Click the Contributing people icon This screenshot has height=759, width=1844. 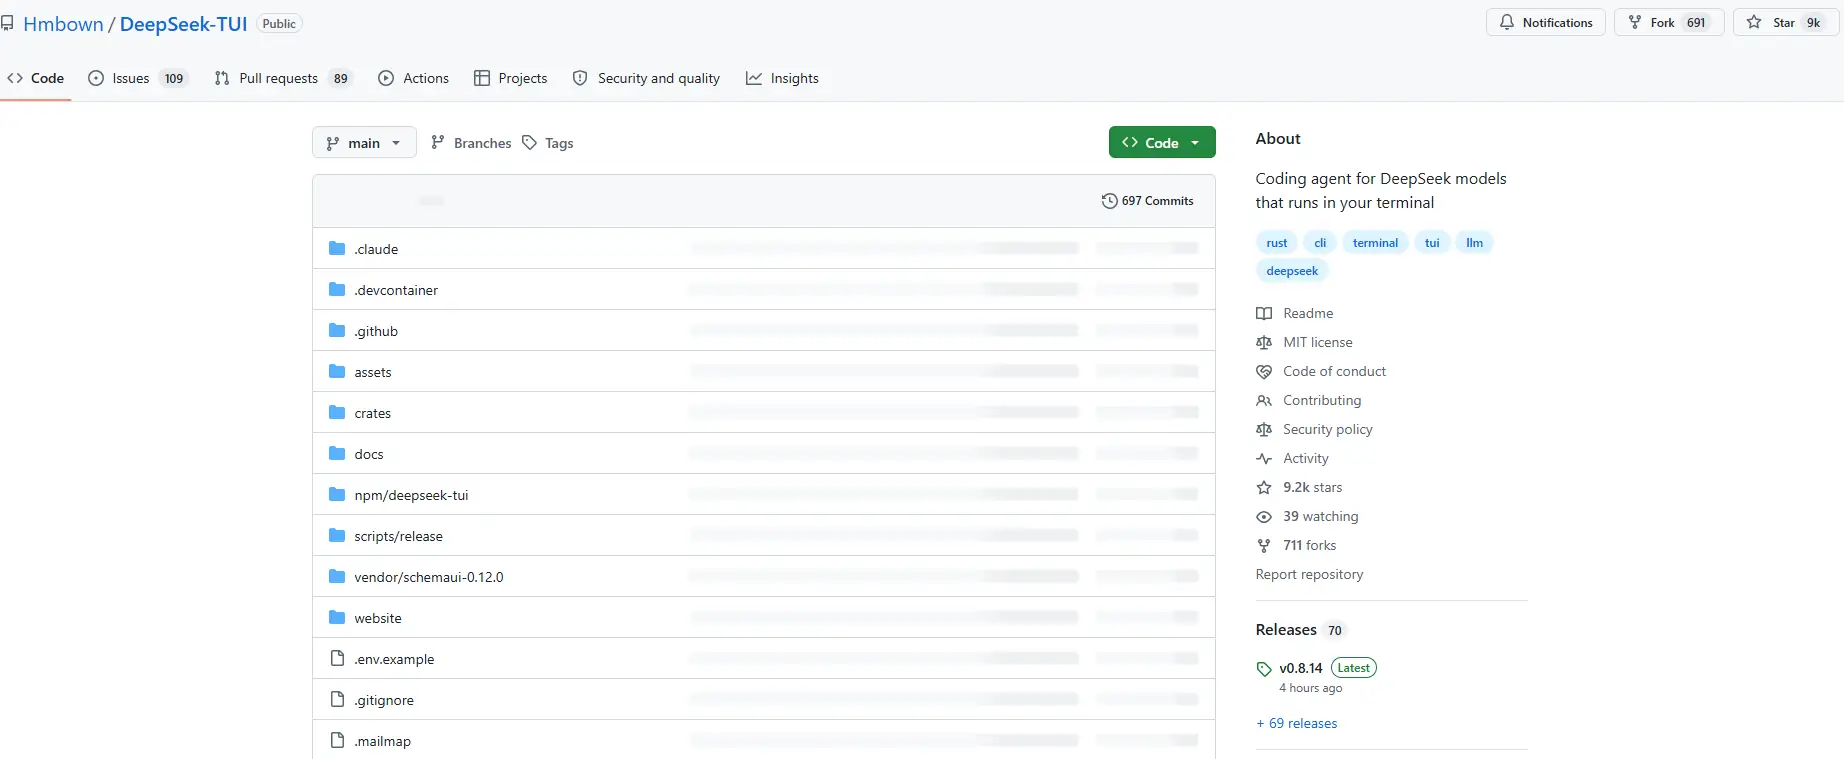click(1264, 400)
